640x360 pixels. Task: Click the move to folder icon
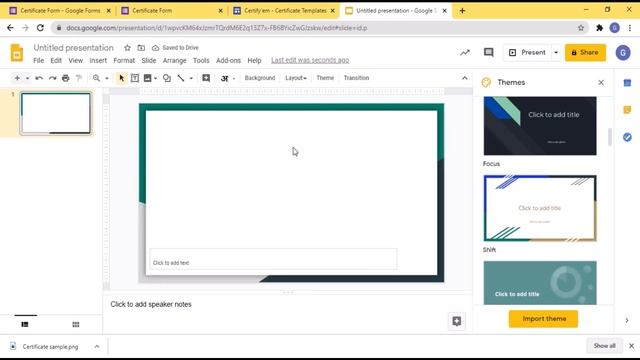click(x=141, y=48)
